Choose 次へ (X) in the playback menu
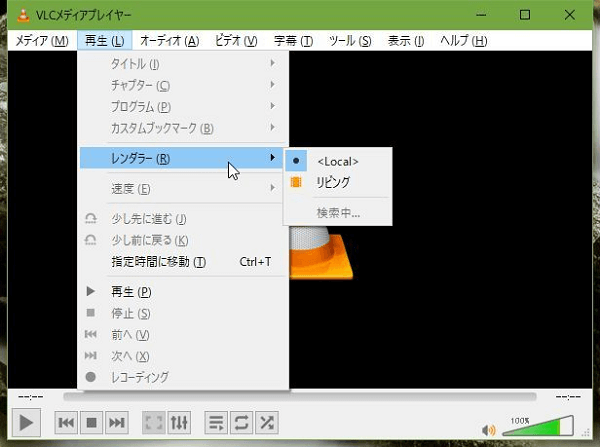600x447 pixels. [183, 356]
